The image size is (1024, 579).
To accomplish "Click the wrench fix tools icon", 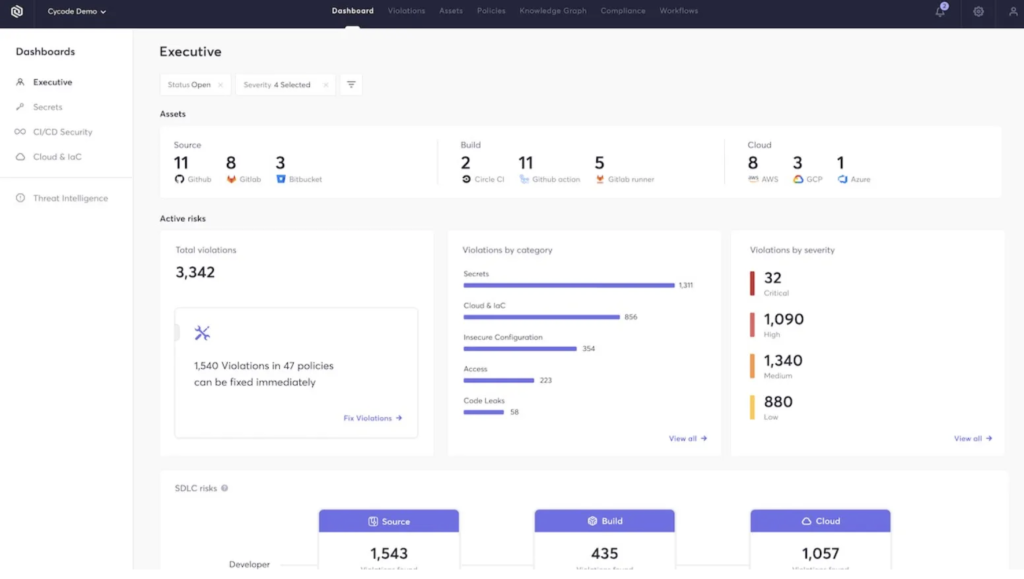I will 202,333.
